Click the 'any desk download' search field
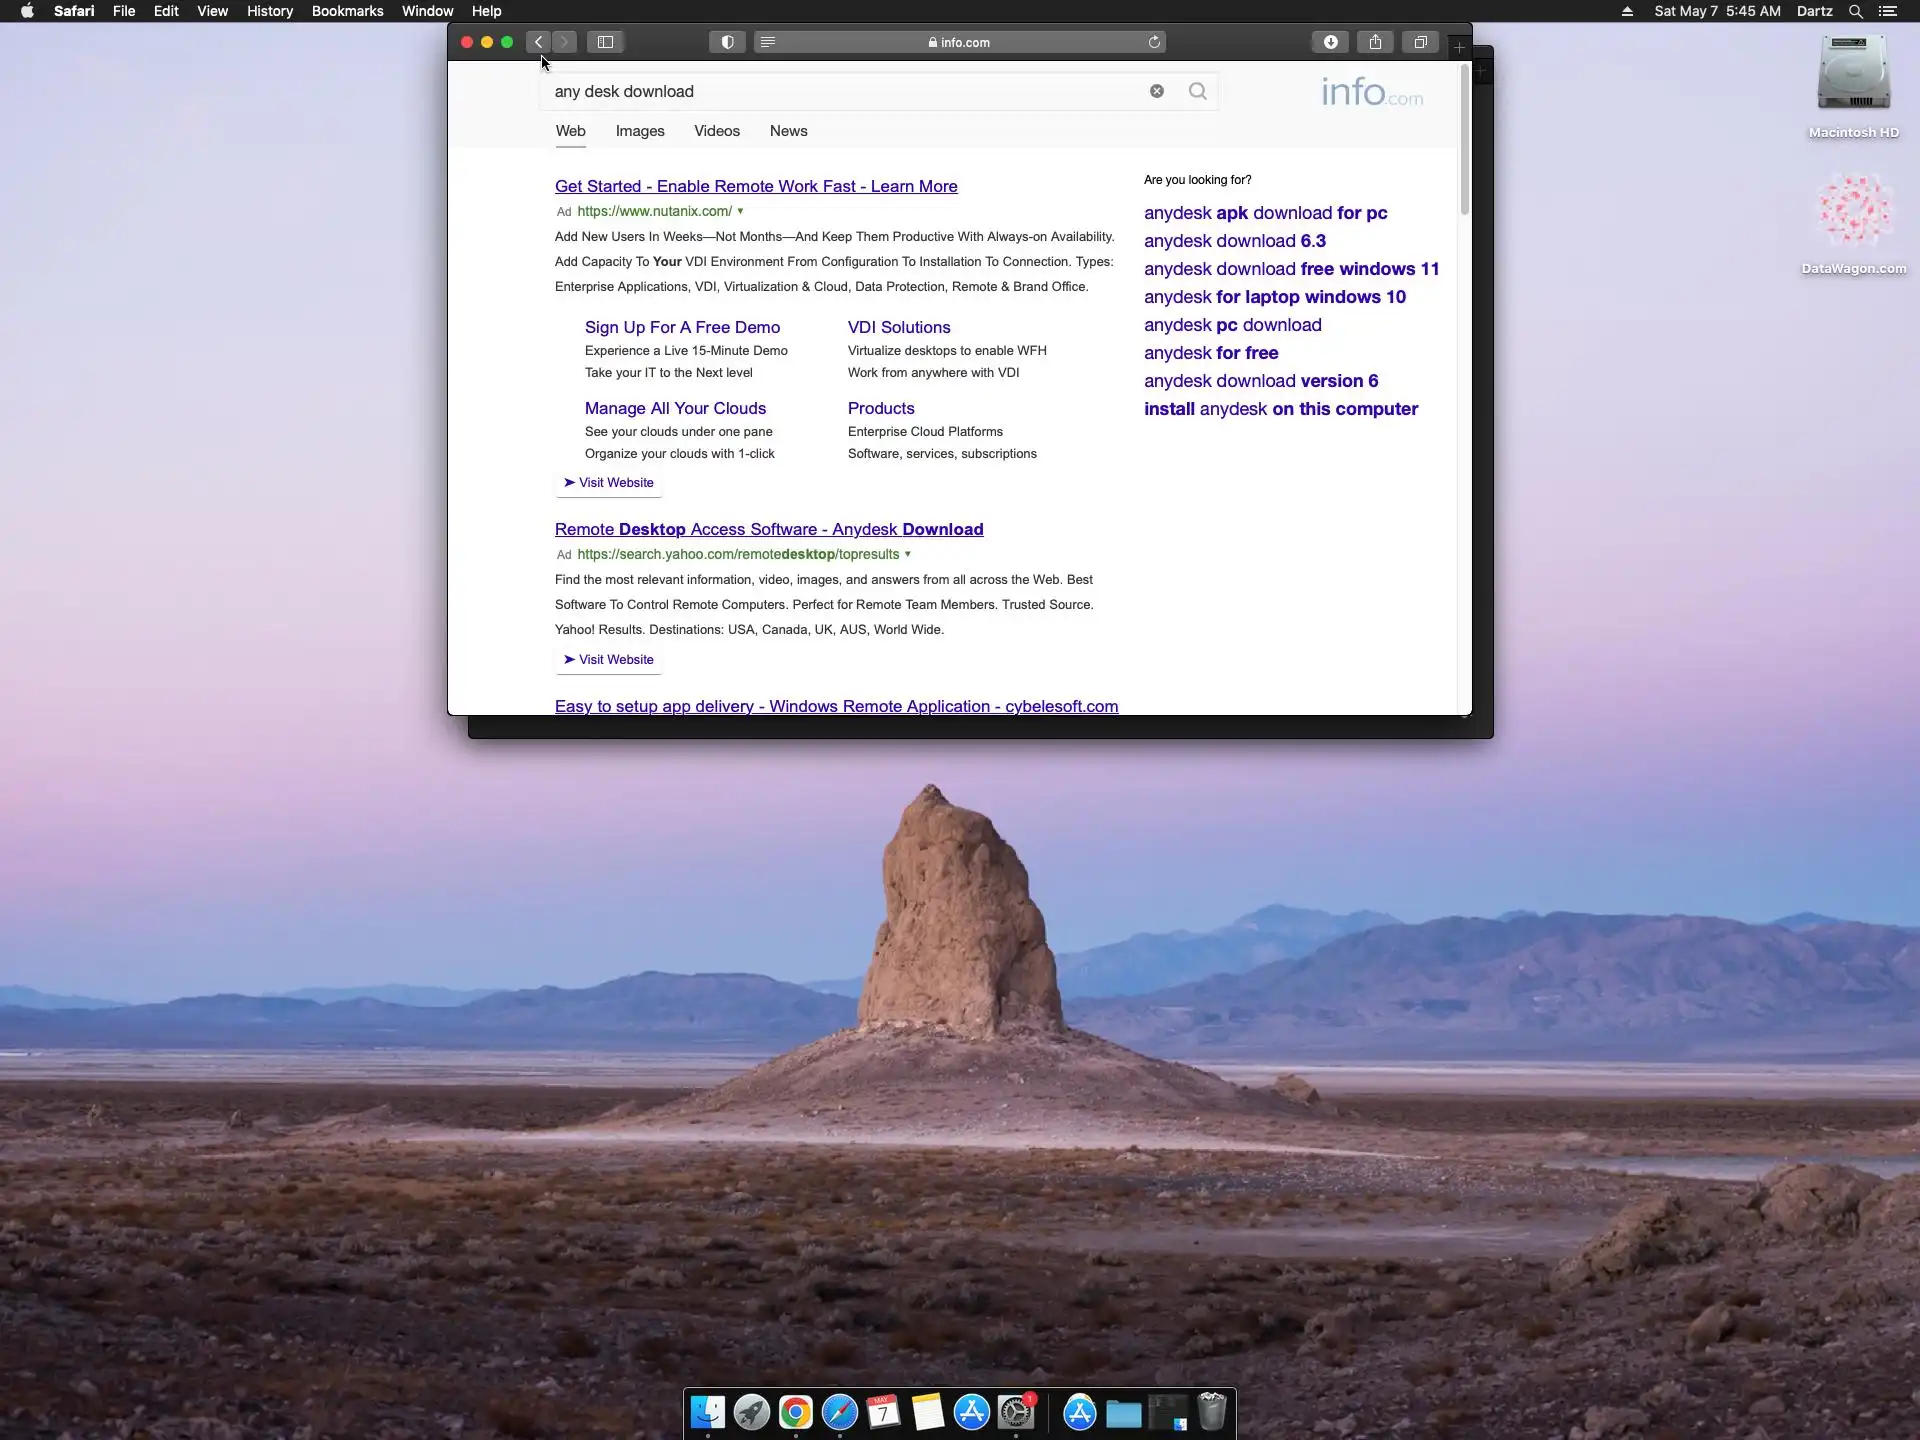1920x1440 pixels. point(840,91)
